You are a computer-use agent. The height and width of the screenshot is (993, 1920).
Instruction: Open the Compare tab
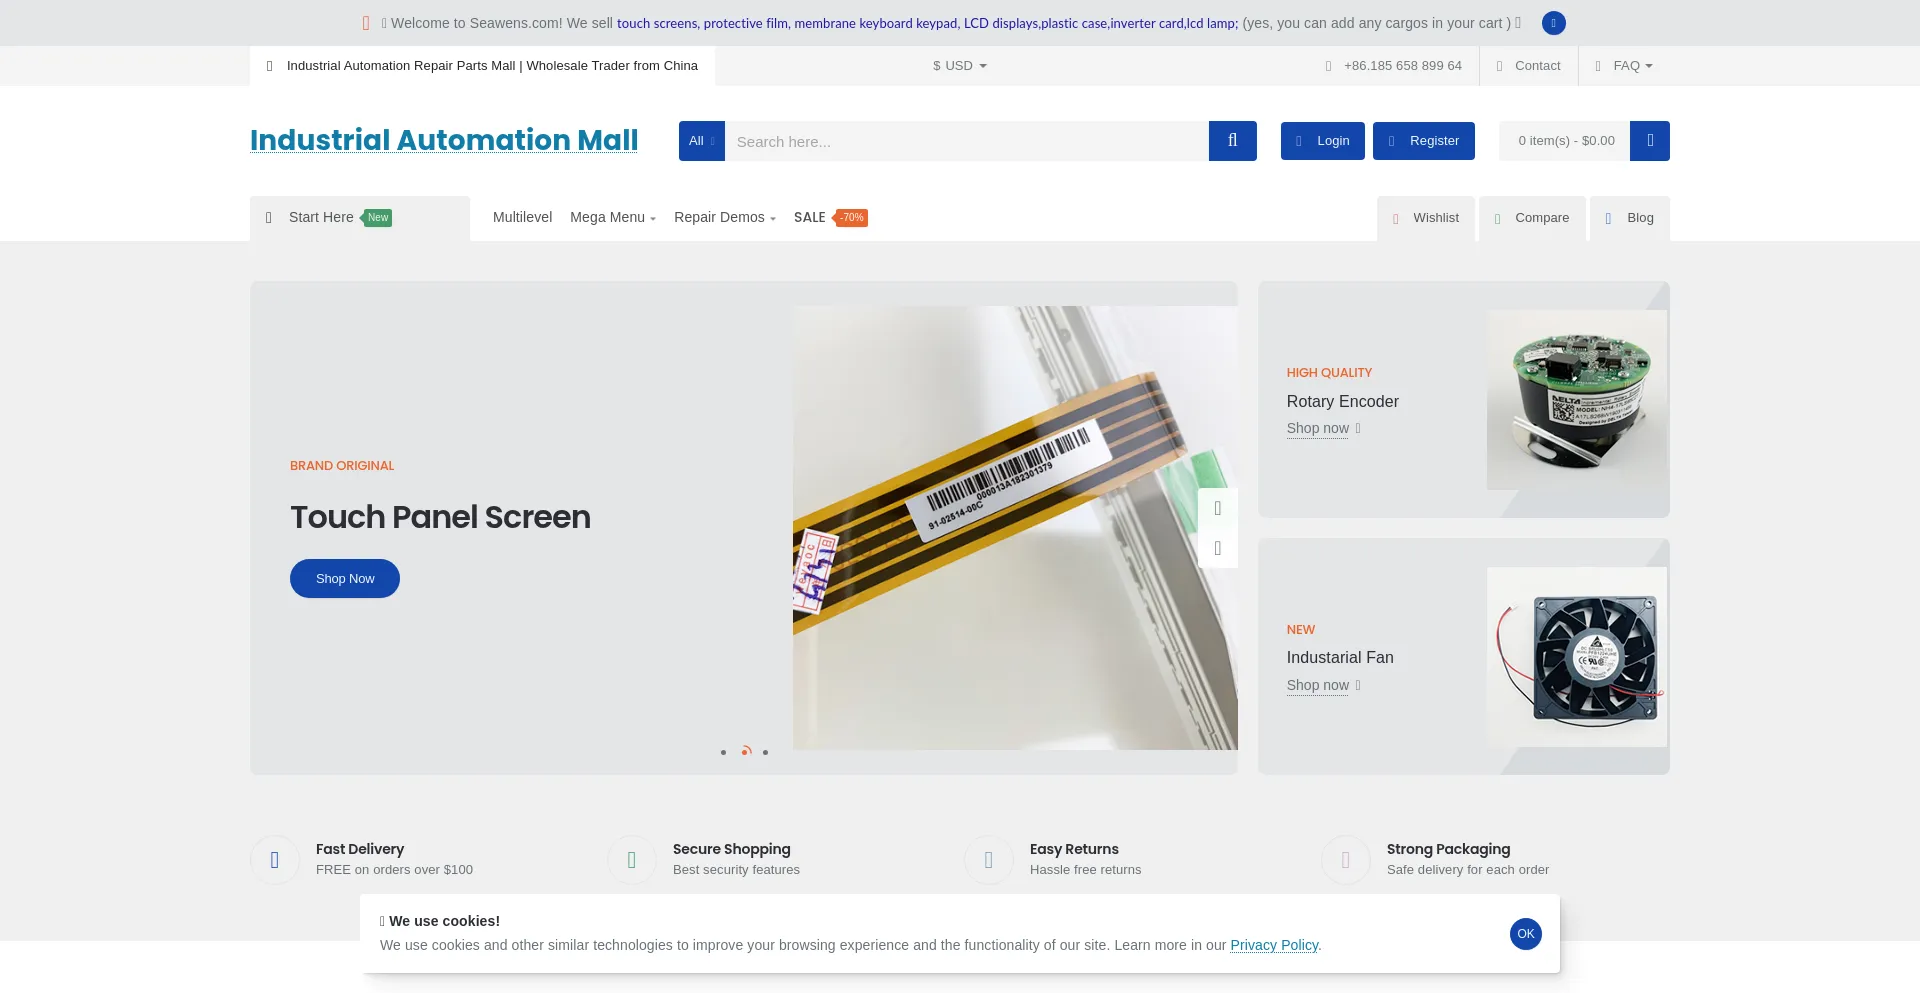tap(1532, 218)
